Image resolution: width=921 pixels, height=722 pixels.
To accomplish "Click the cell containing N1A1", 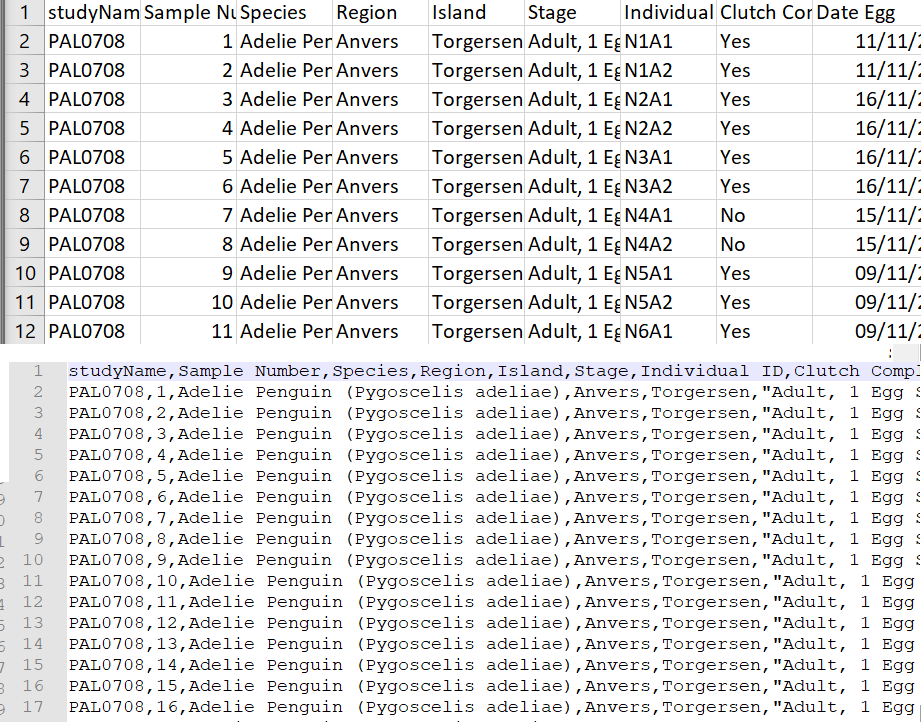I will [x=667, y=42].
